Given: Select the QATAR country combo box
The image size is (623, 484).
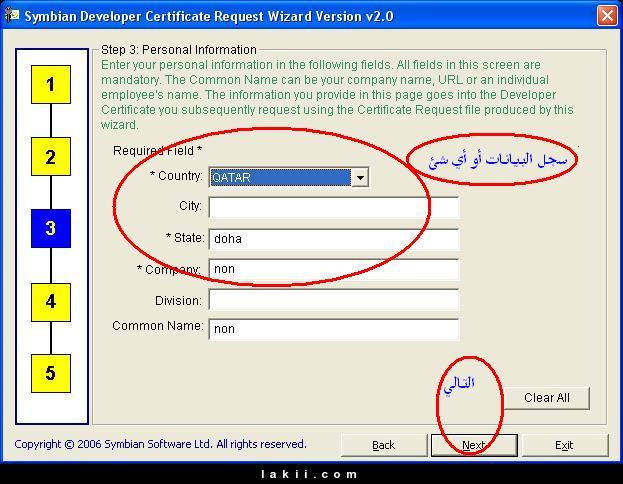Looking at the screenshot, I should tap(288, 178).
